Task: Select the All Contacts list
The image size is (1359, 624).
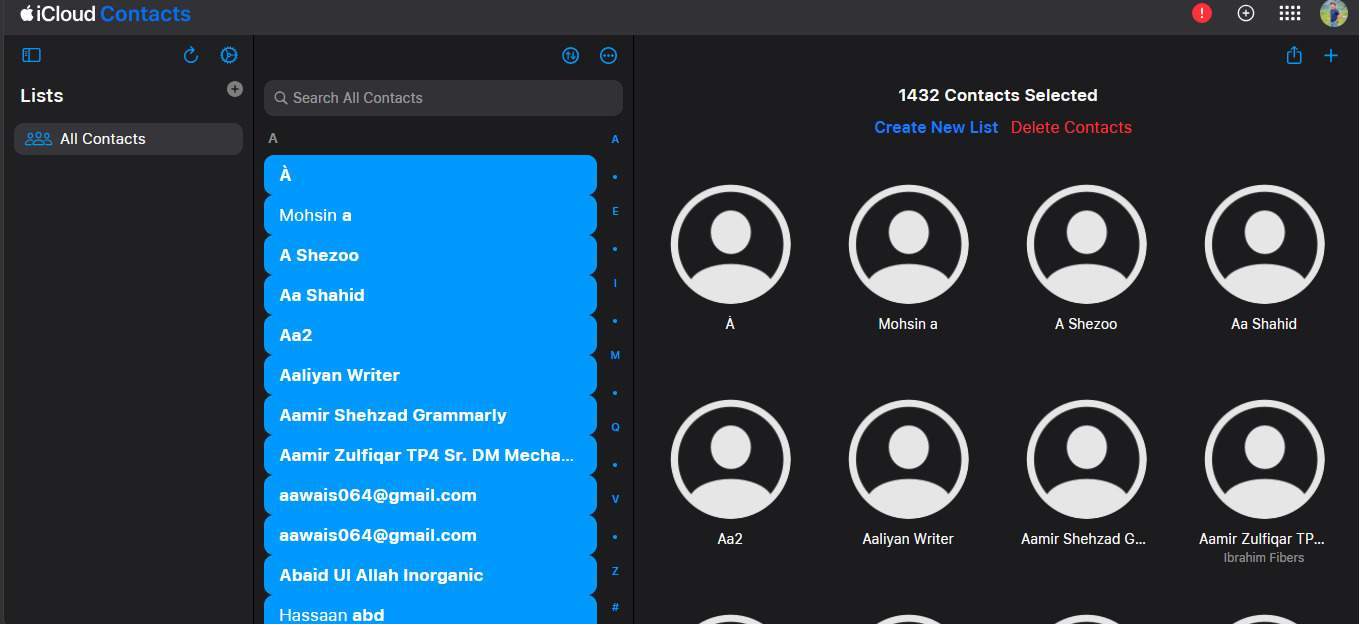Action: coord(128,139)
